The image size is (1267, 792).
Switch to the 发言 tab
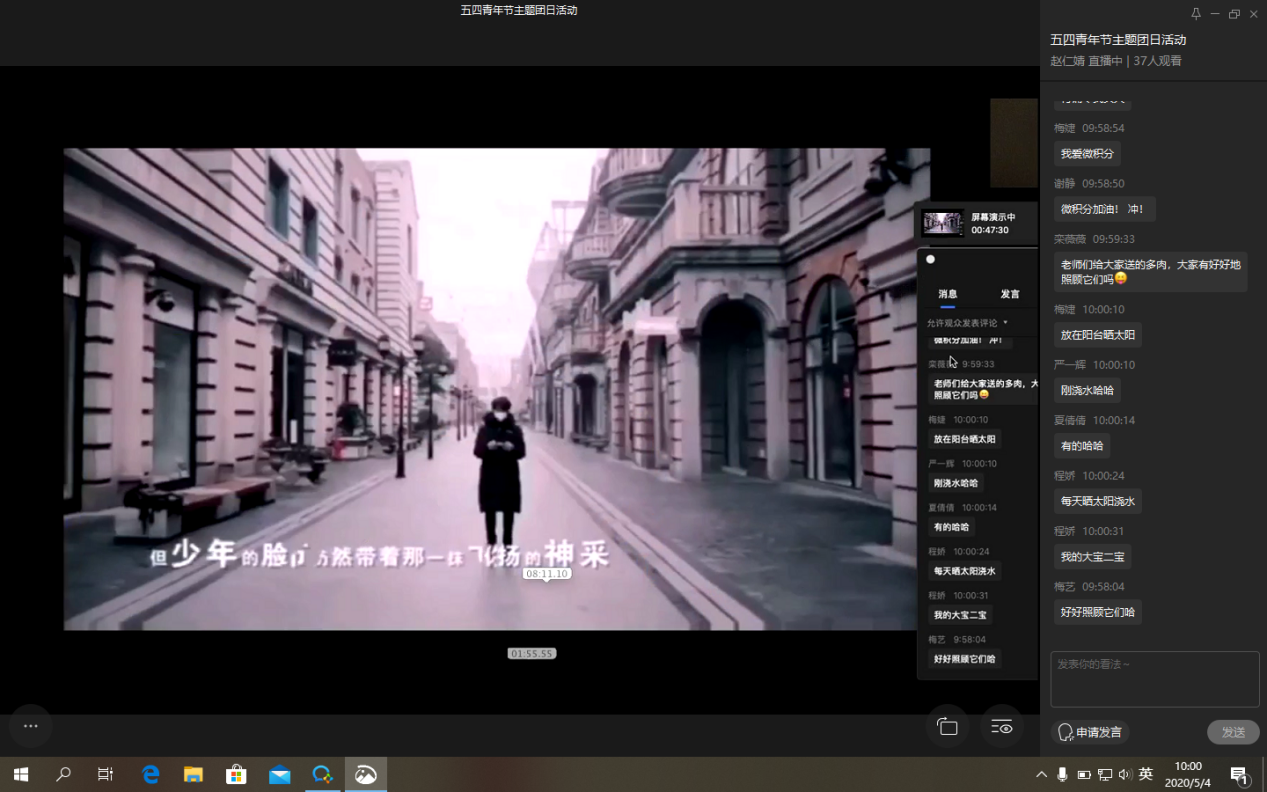(x=1010, y=294)
